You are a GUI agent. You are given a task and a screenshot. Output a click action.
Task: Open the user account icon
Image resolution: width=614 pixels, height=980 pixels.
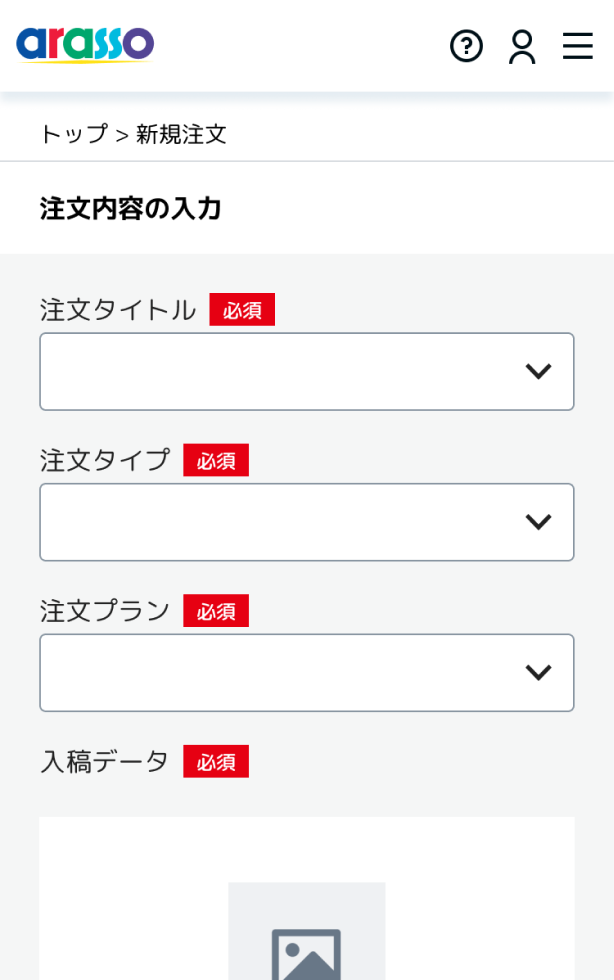522,46
